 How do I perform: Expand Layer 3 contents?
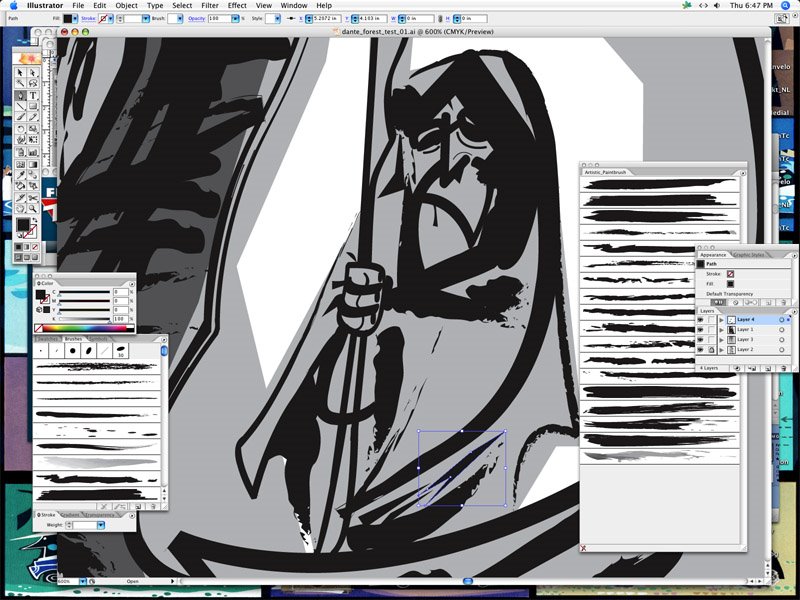point(721,340)
